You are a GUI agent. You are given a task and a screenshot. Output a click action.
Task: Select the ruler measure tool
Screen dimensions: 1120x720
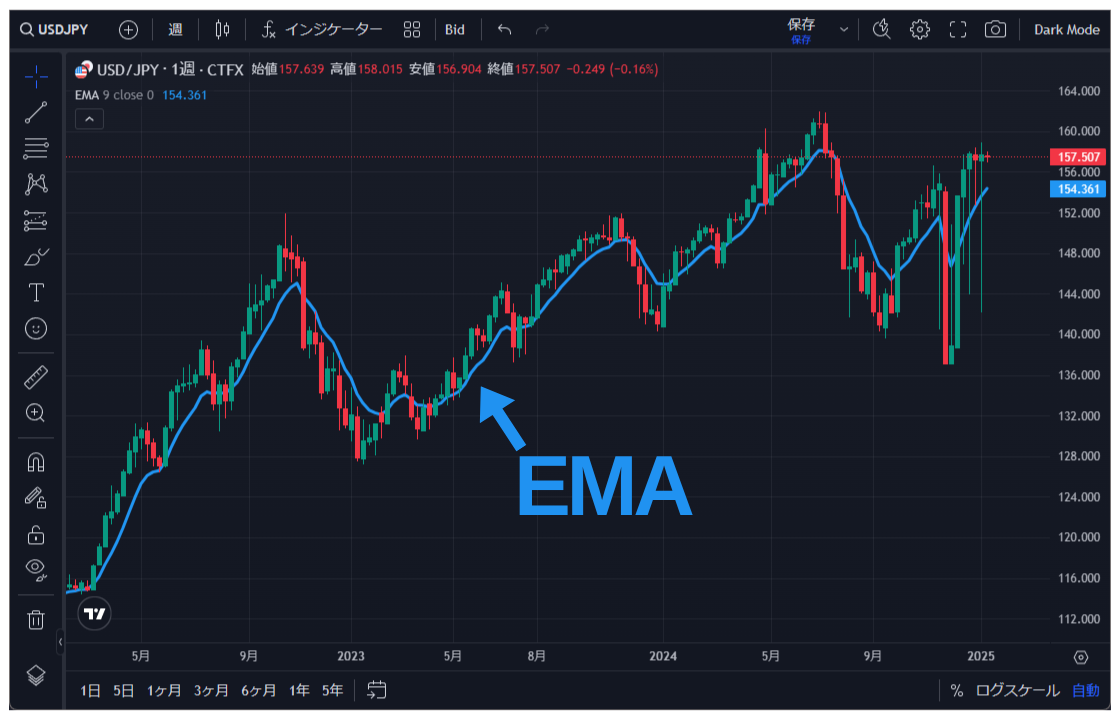[36, 377]
